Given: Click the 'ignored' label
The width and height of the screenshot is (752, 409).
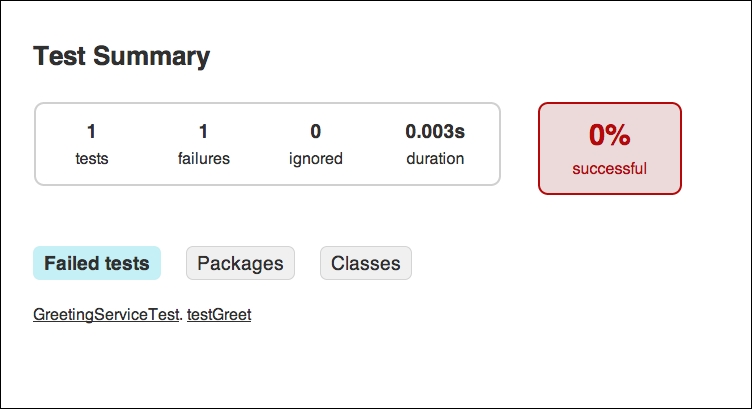Looking at the screenshot, I should (x=316, y=159).
